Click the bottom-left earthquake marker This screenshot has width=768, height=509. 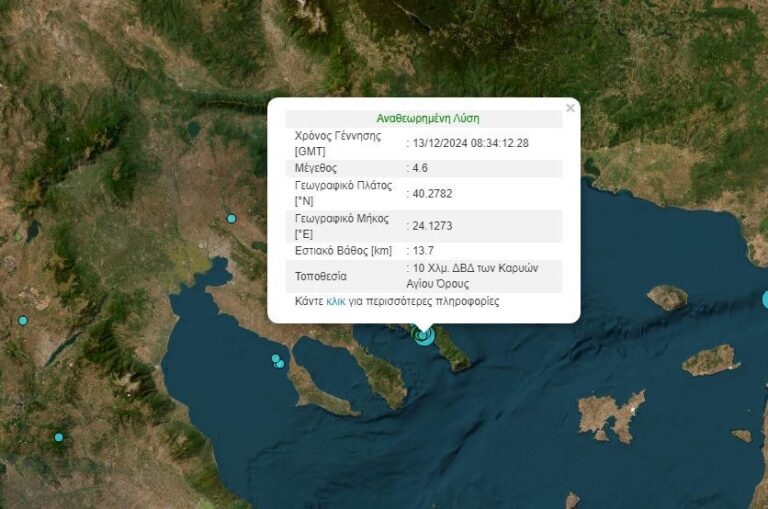coord(59,437)
